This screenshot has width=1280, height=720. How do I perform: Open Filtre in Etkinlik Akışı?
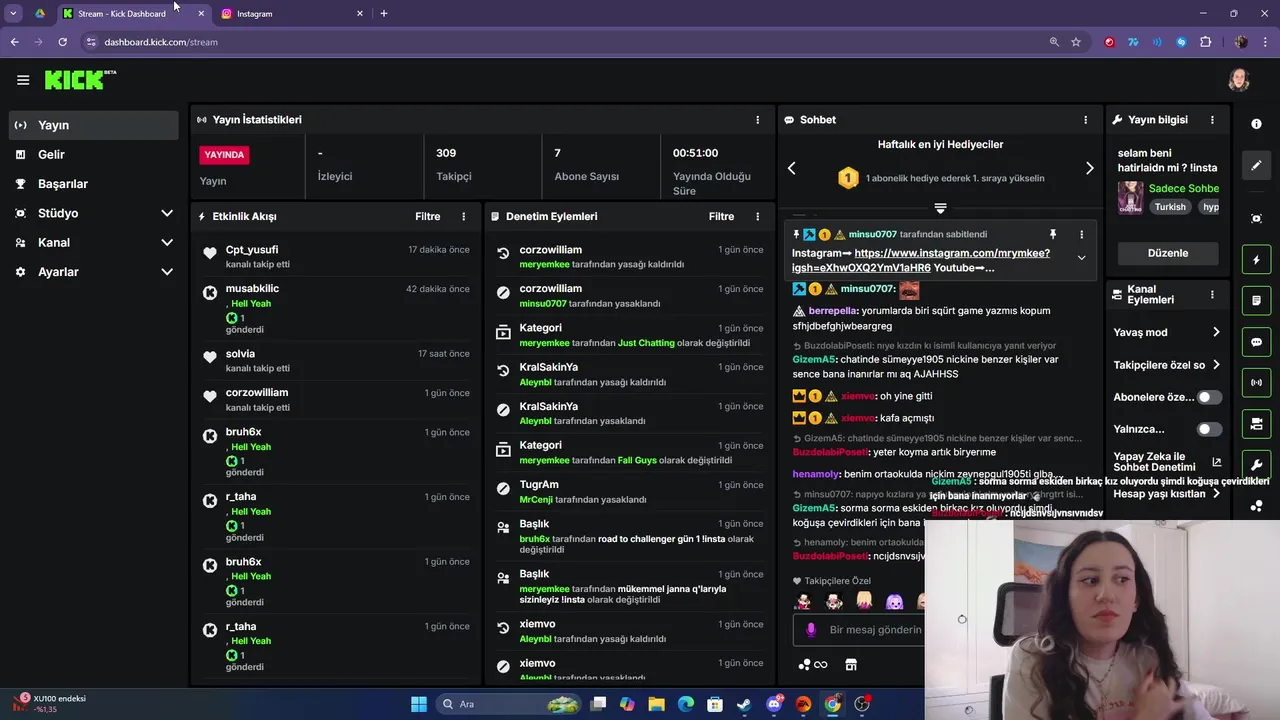click(428, 216)
